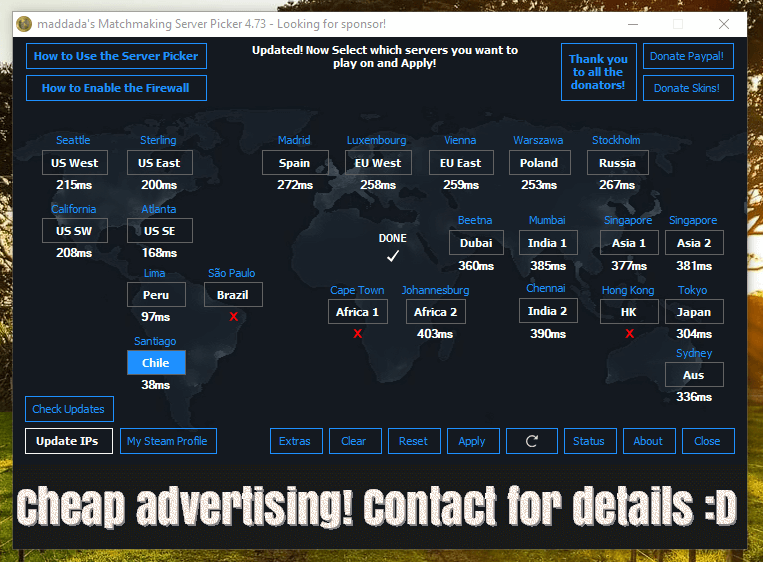Close the Server Picker window
The image size is (763, 562).
pyautogui.click(x=723, y=24)
